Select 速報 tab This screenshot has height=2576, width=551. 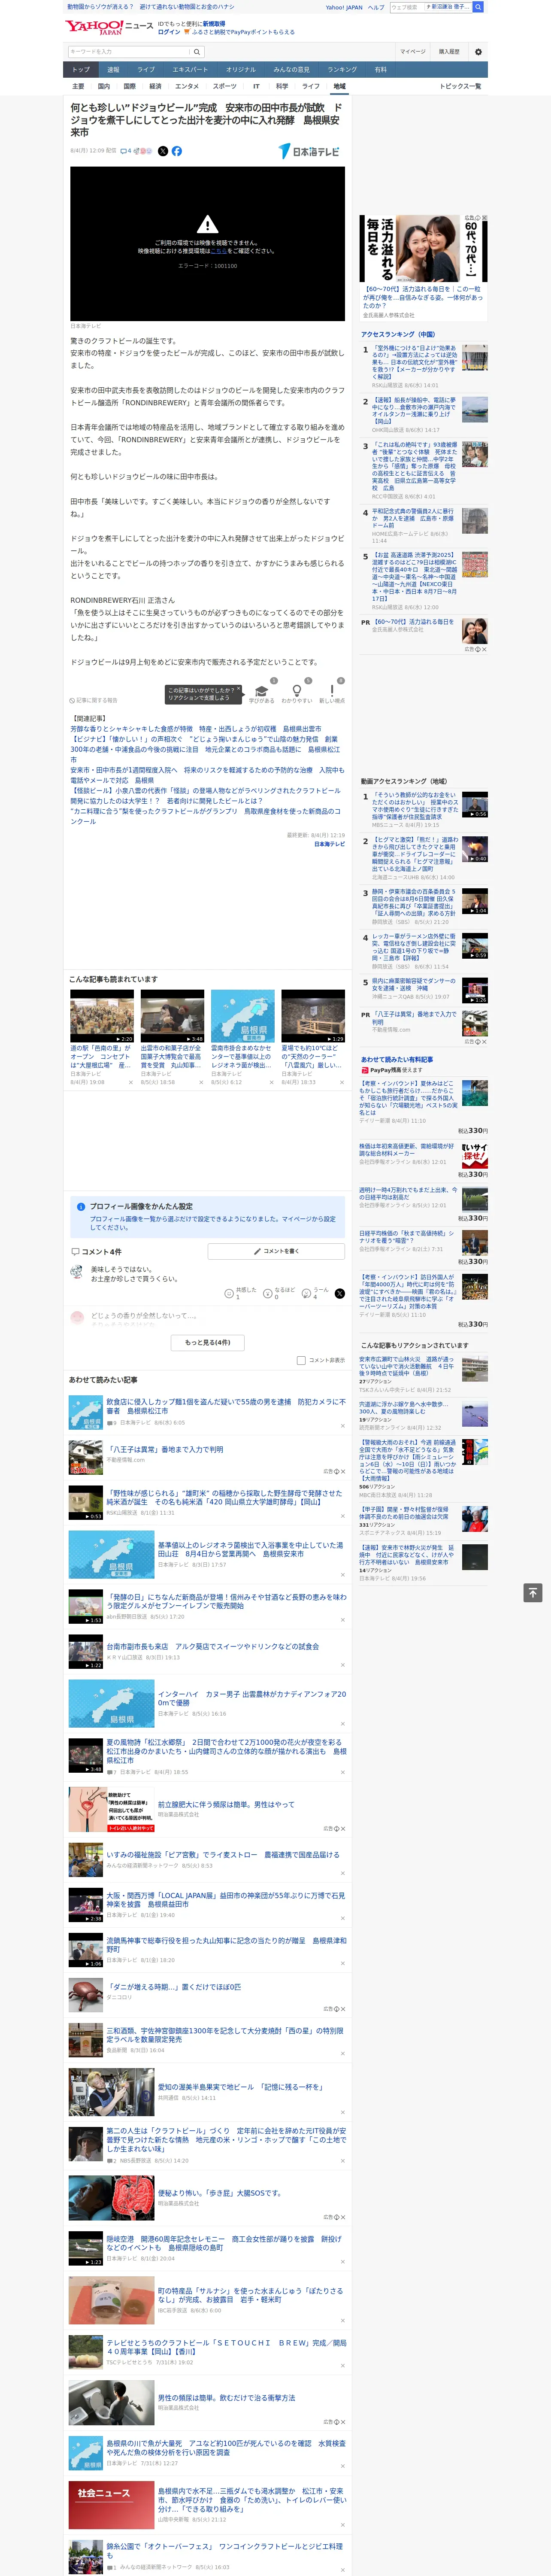click(x=113, y=70)
